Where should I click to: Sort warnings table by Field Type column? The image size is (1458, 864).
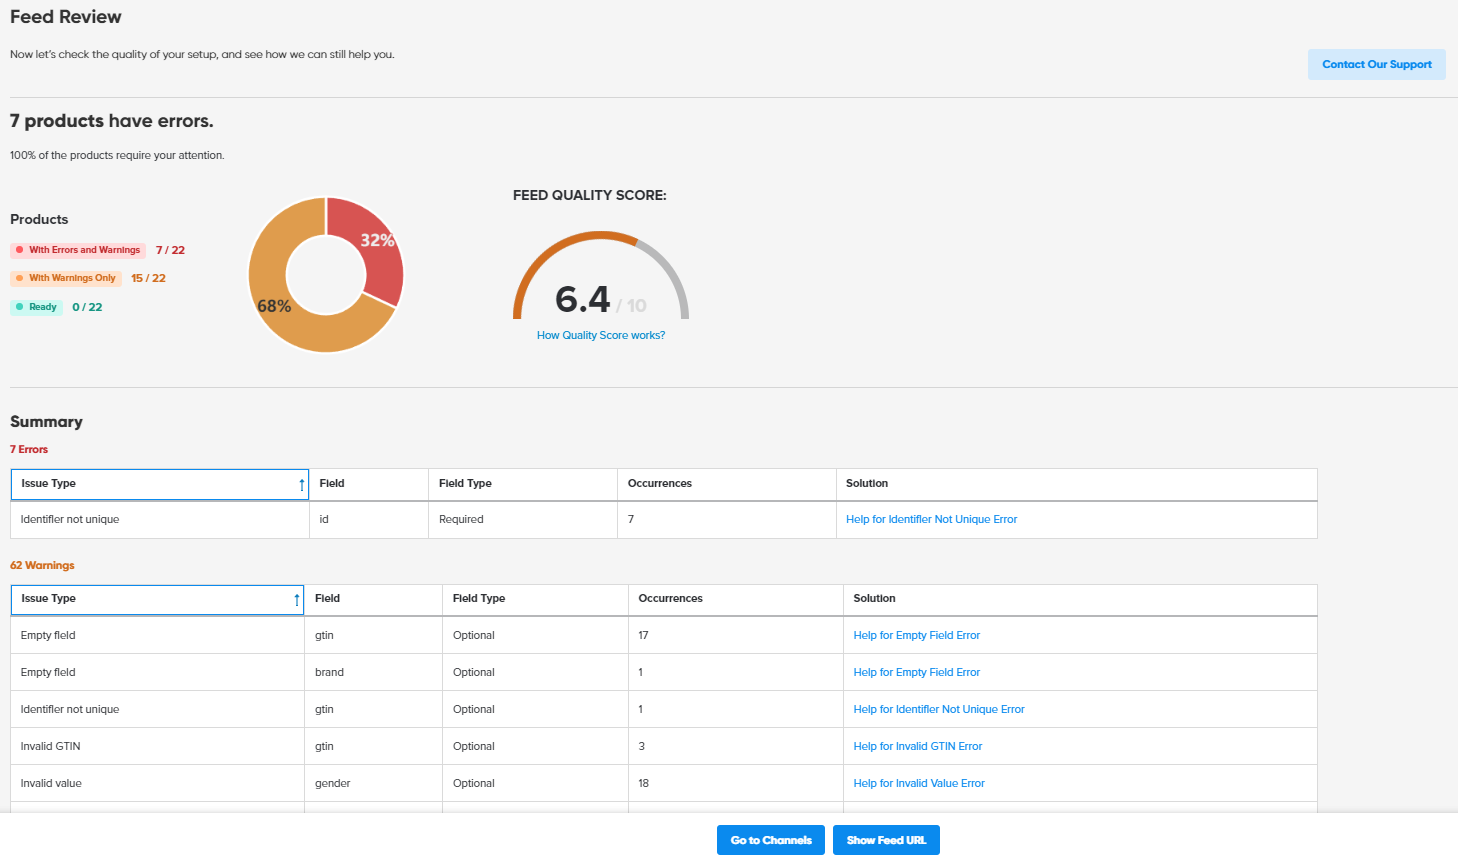point(478,599)
